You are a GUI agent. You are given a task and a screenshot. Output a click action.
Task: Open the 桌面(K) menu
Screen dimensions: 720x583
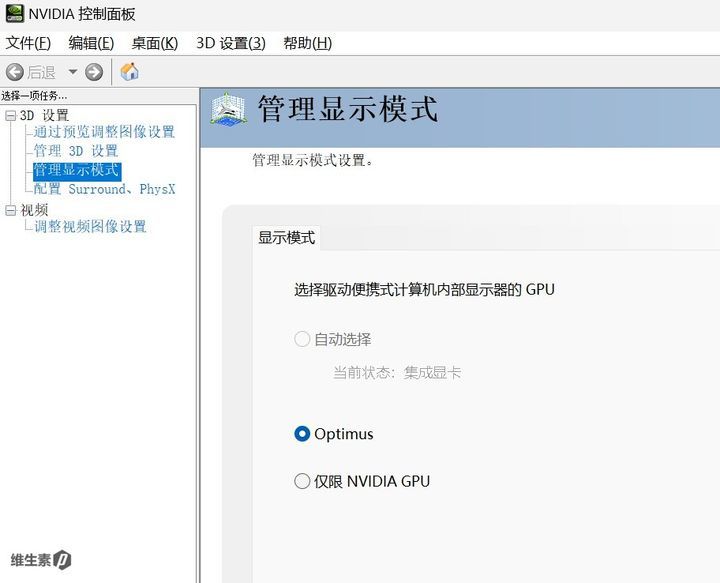click(155, 43)
